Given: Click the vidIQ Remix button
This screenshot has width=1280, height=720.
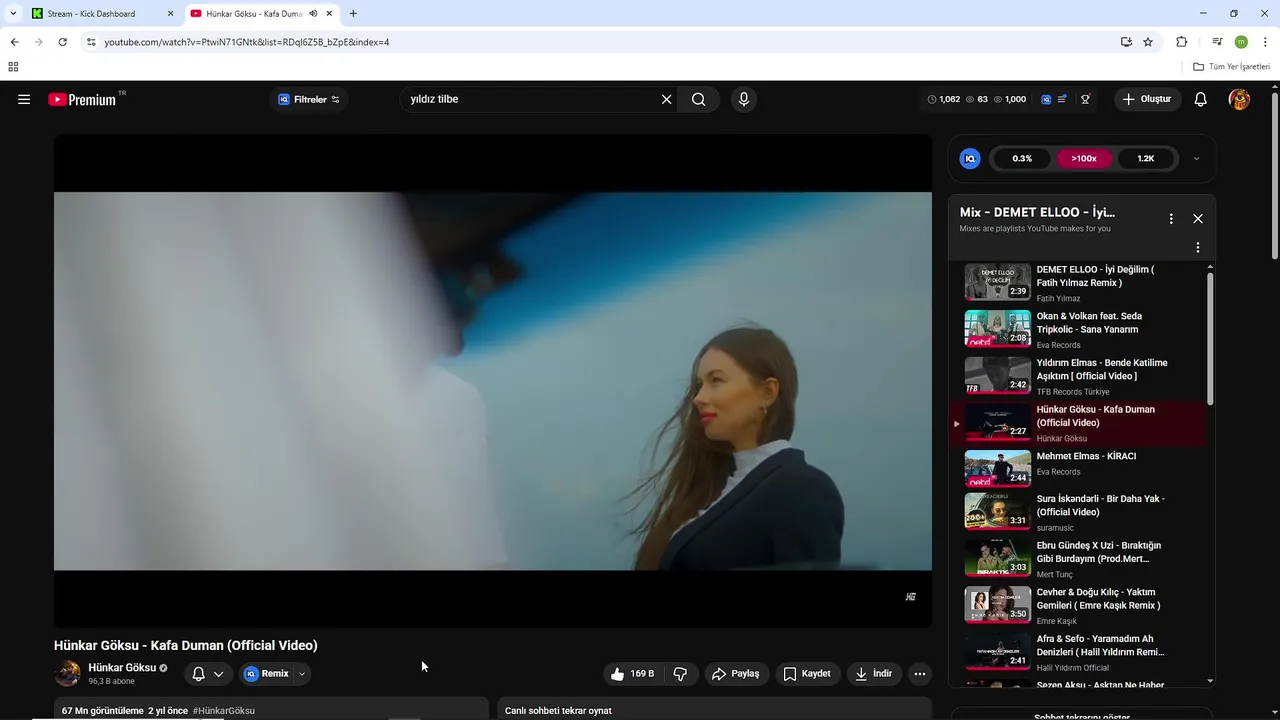Looking at the screenshot, I should tap(266, 674).
